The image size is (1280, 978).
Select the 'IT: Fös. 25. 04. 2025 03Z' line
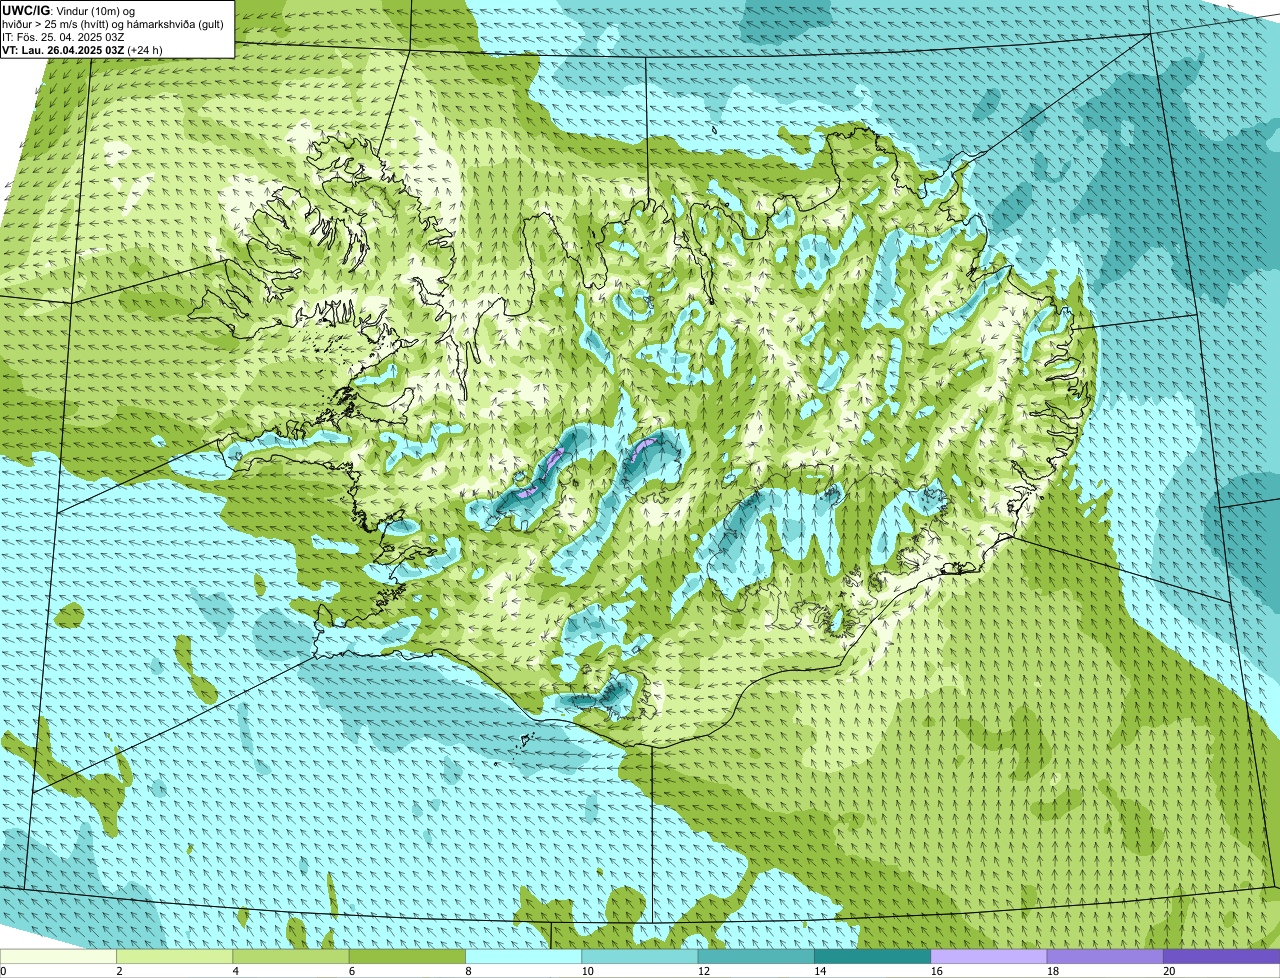point(63,37)
